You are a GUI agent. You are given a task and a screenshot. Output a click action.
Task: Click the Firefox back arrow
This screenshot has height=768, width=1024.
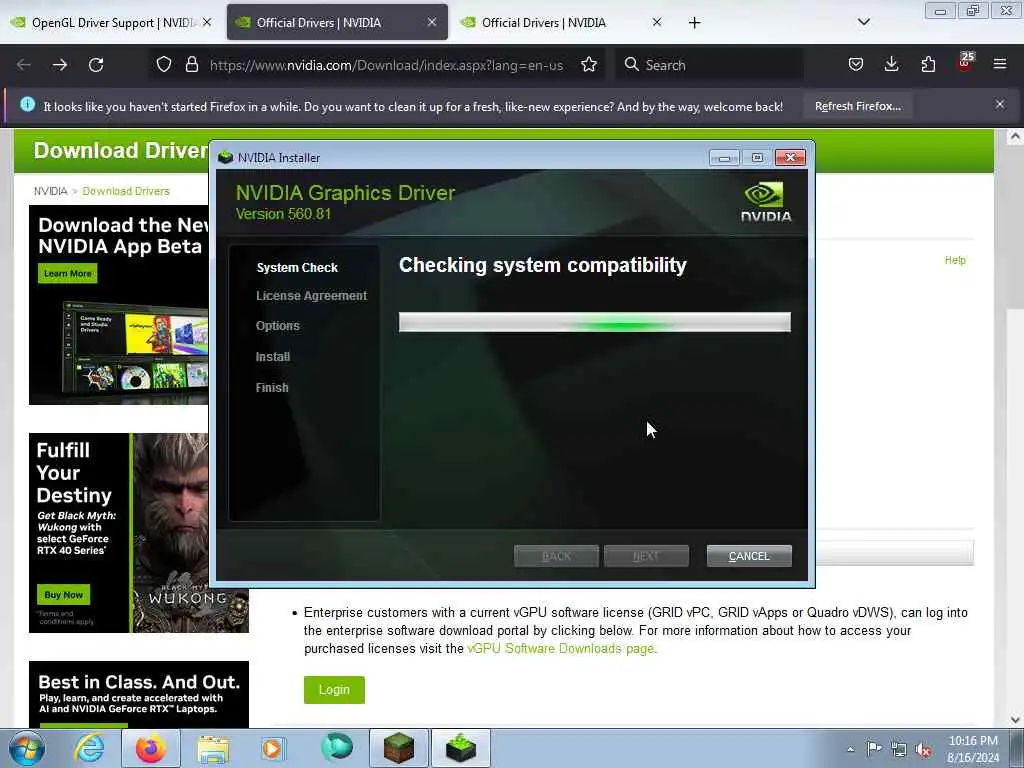pyautogui.click(x=24, y=65)
